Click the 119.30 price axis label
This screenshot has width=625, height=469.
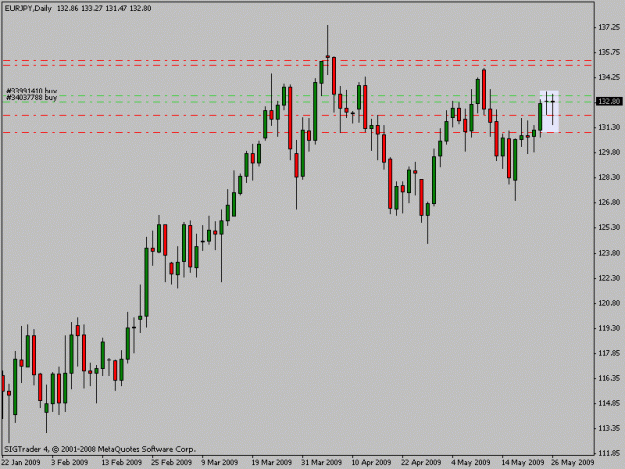click(609, 328)
